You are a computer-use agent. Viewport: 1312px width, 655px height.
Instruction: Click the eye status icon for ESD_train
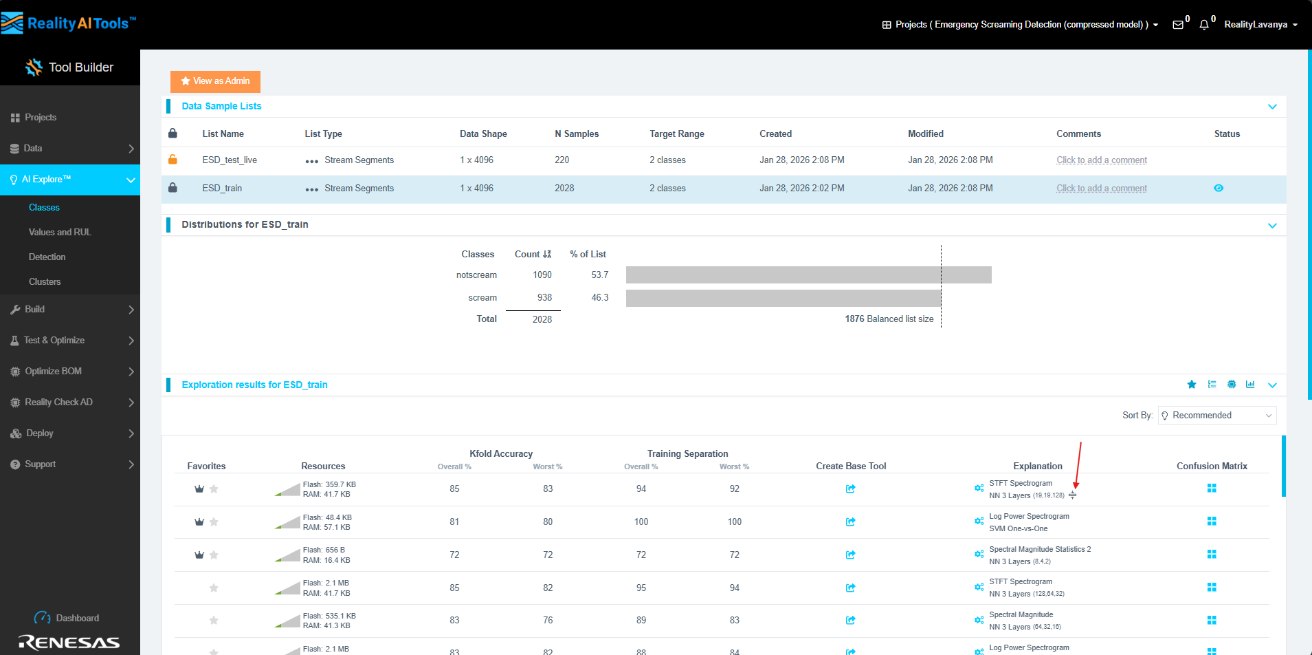tap(1218, 188)
